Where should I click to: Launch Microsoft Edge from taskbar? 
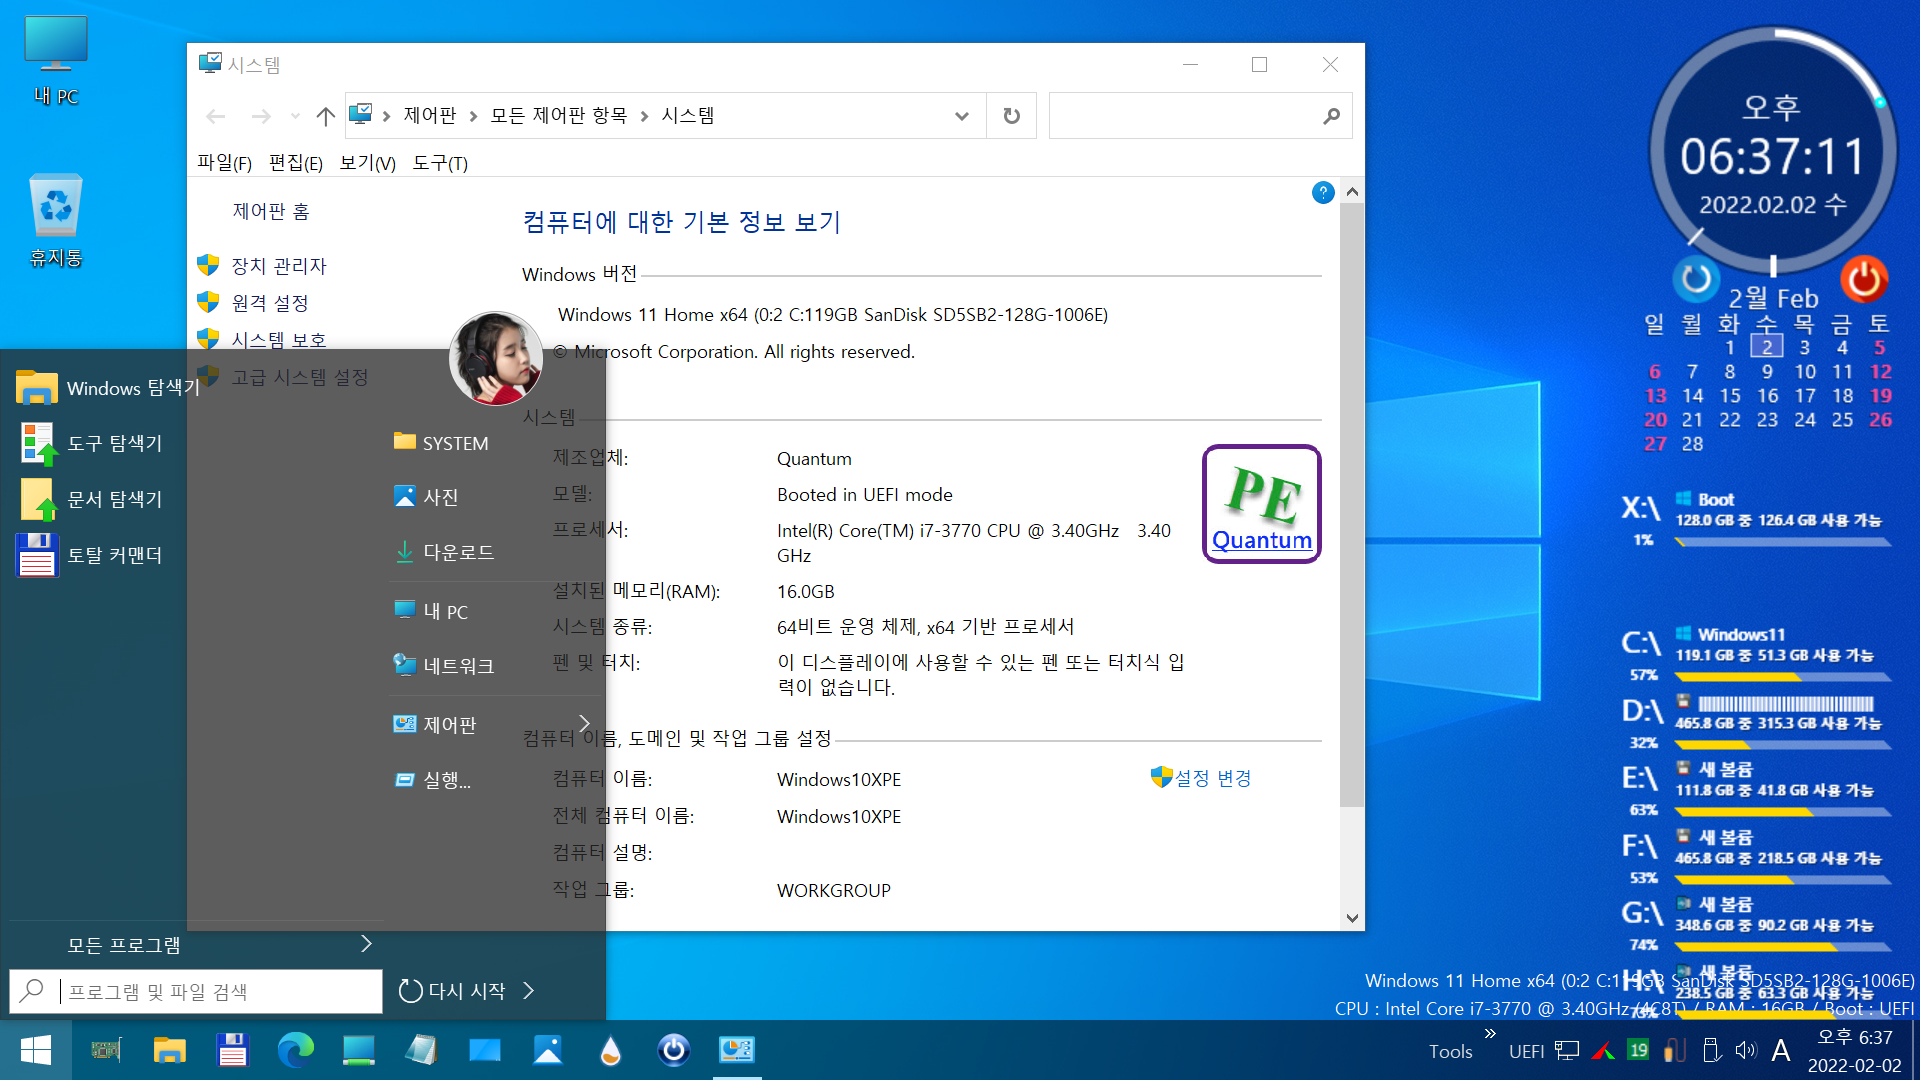tap(295, 1050)
